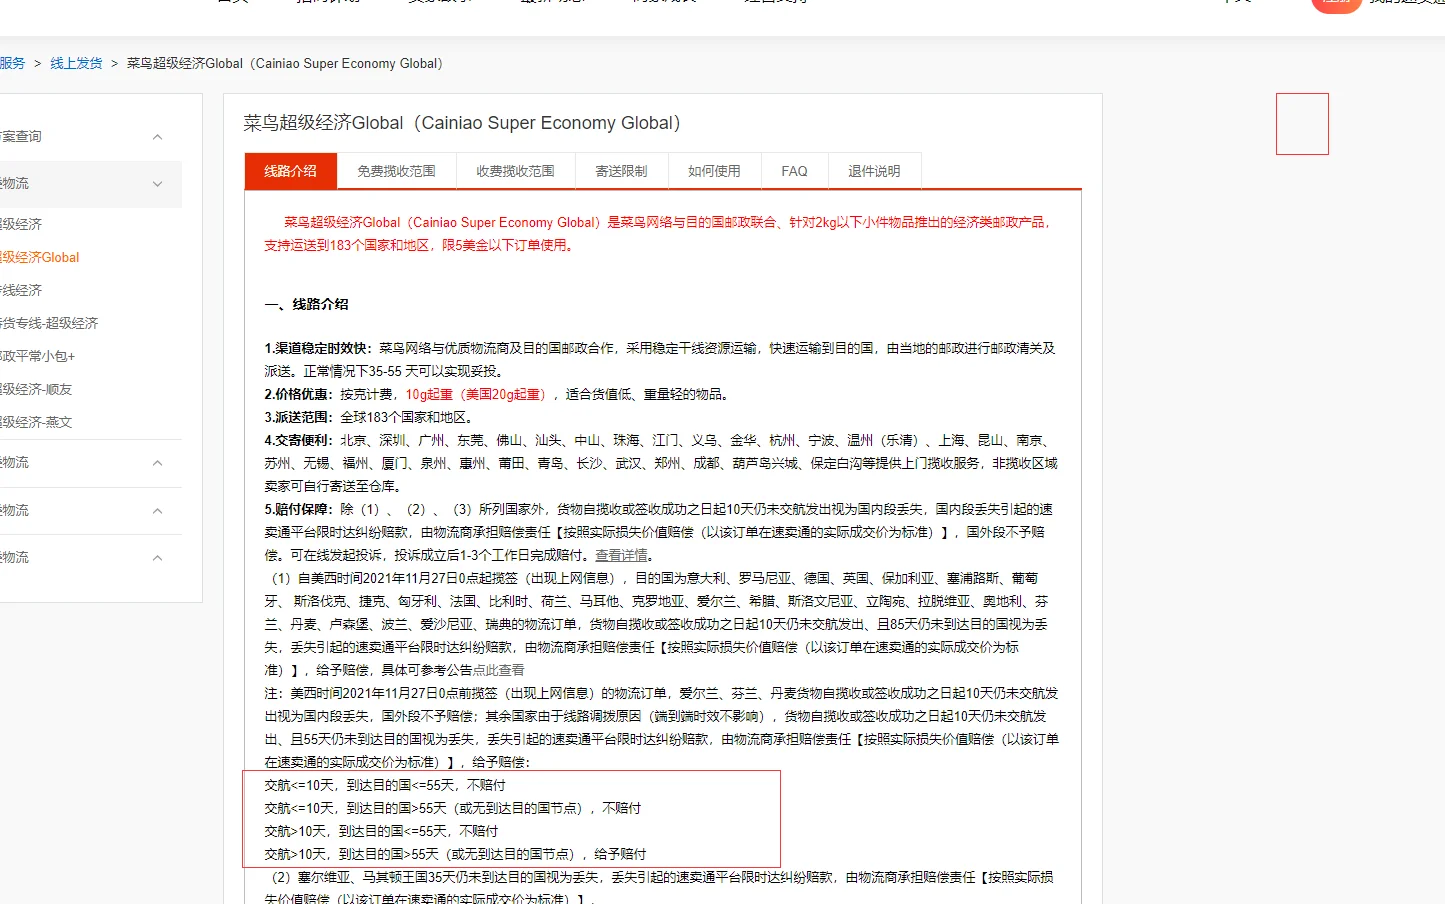Expand the 物流 section below 级经济-燕文
This screenshot has width=1445, height=904.
(x=157, y=463)
